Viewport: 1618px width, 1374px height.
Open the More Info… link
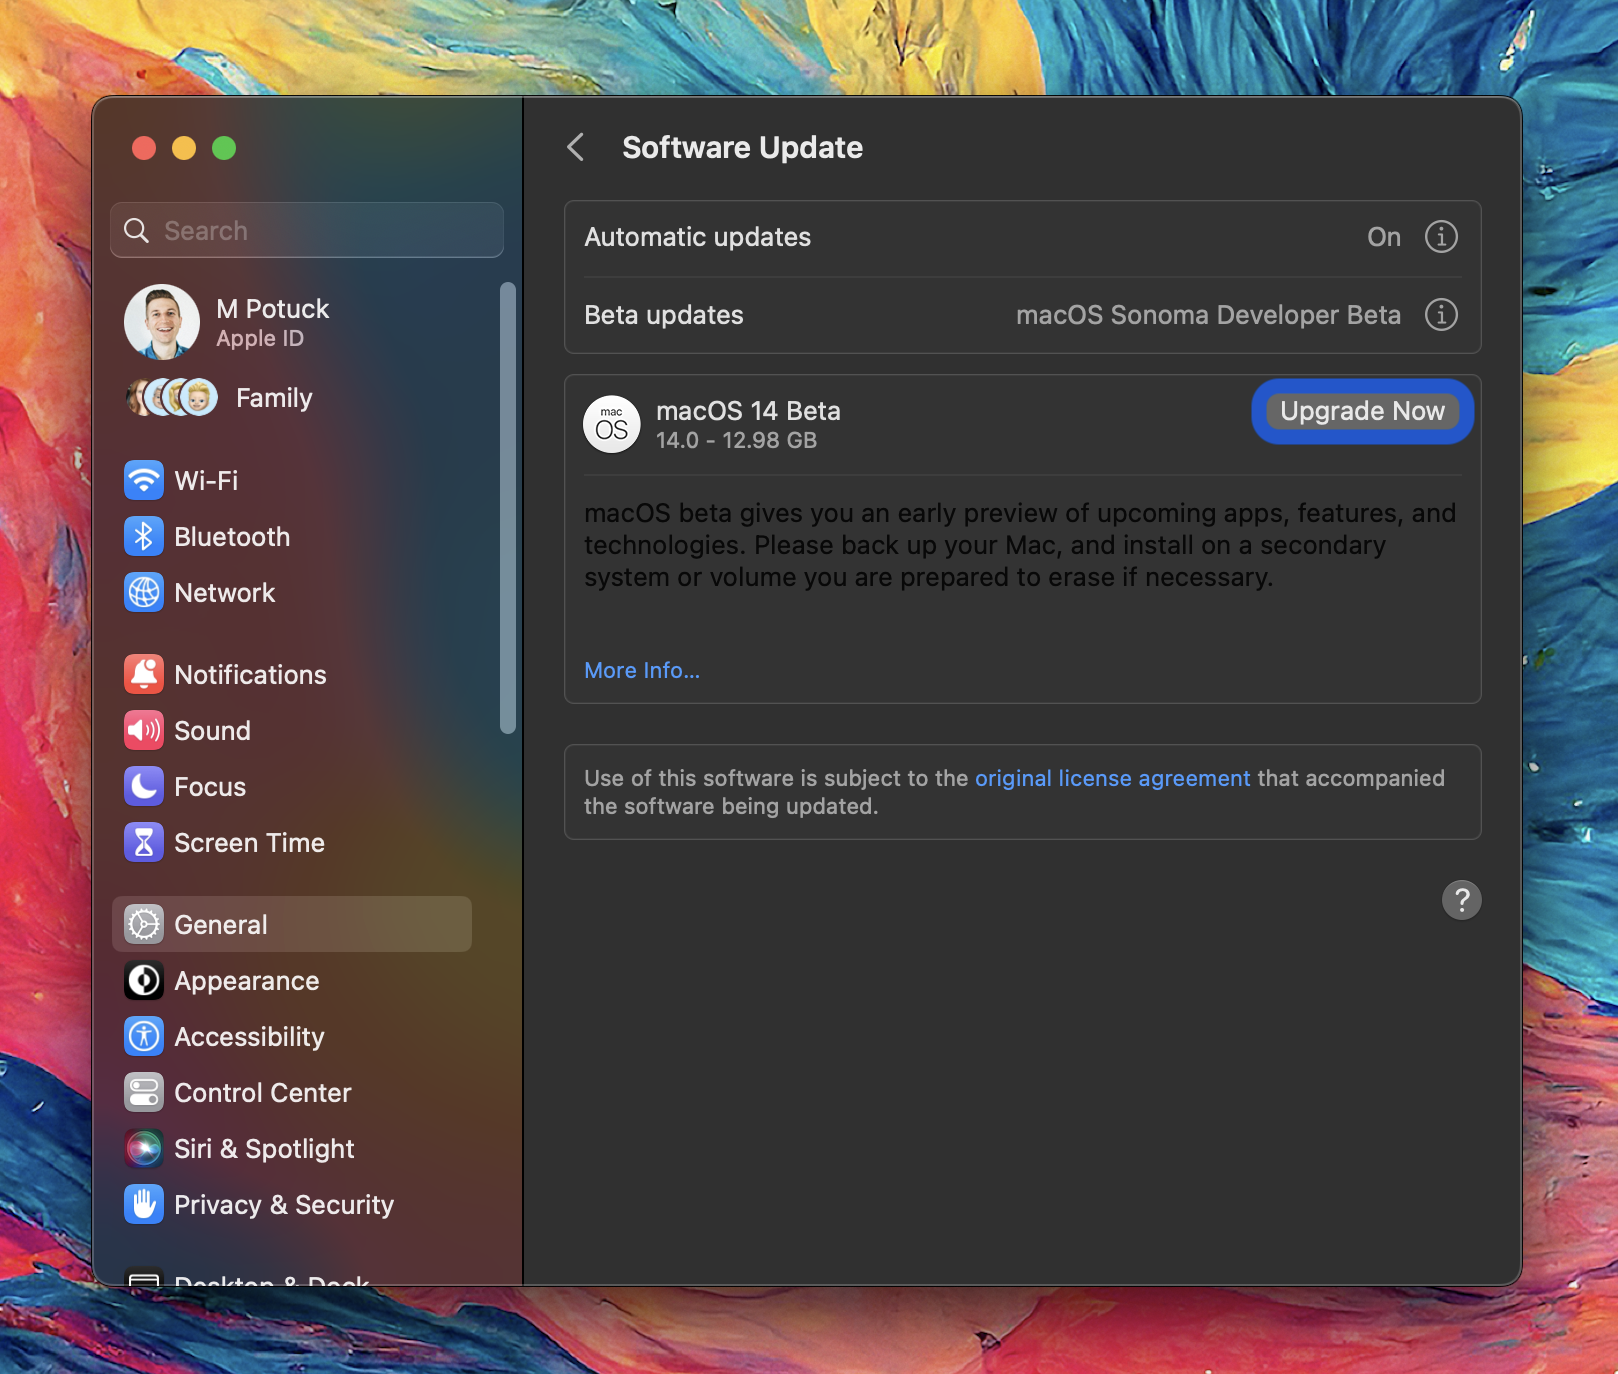pyautogui.click(x=642, y=670)
